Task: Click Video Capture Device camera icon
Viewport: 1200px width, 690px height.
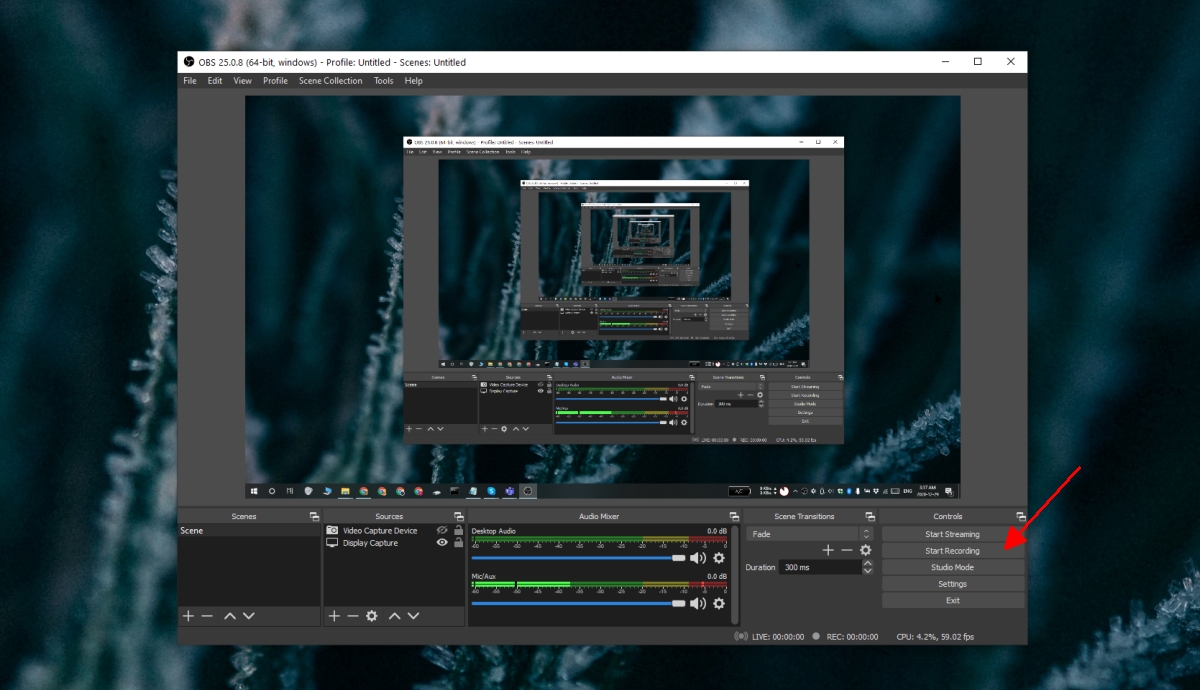Action: tap(332, 531)
